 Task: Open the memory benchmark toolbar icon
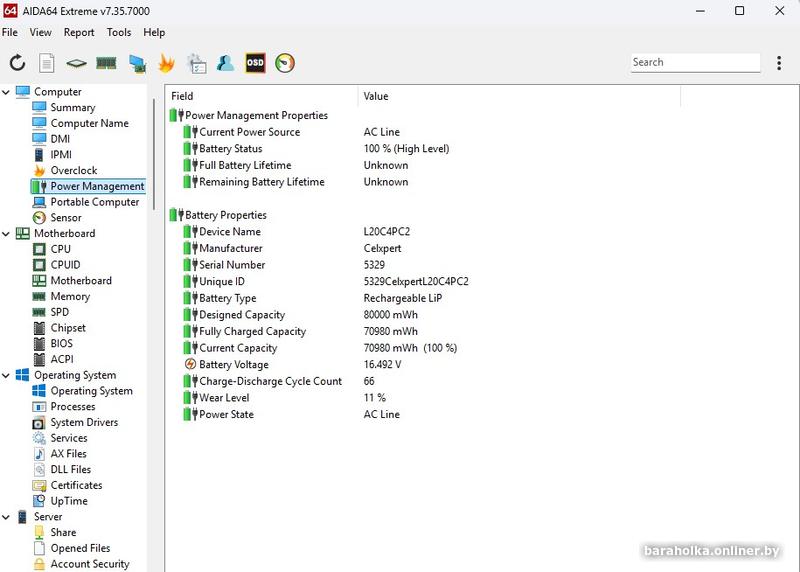[106, 63]
